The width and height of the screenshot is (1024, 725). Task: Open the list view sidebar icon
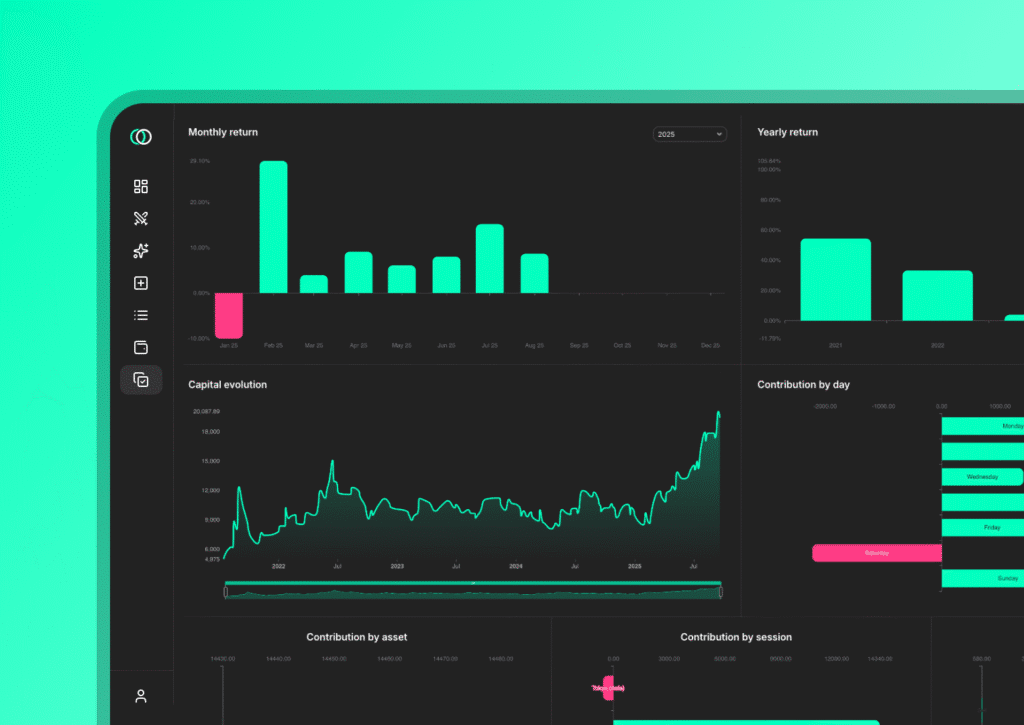(x=141, y=315)
